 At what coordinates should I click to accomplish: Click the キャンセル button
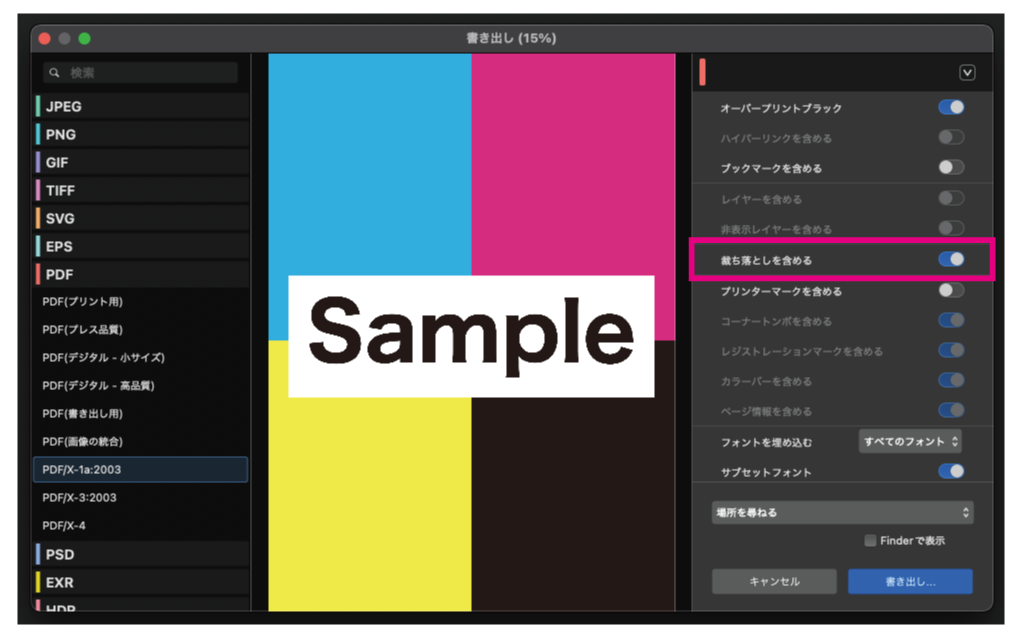773,581
